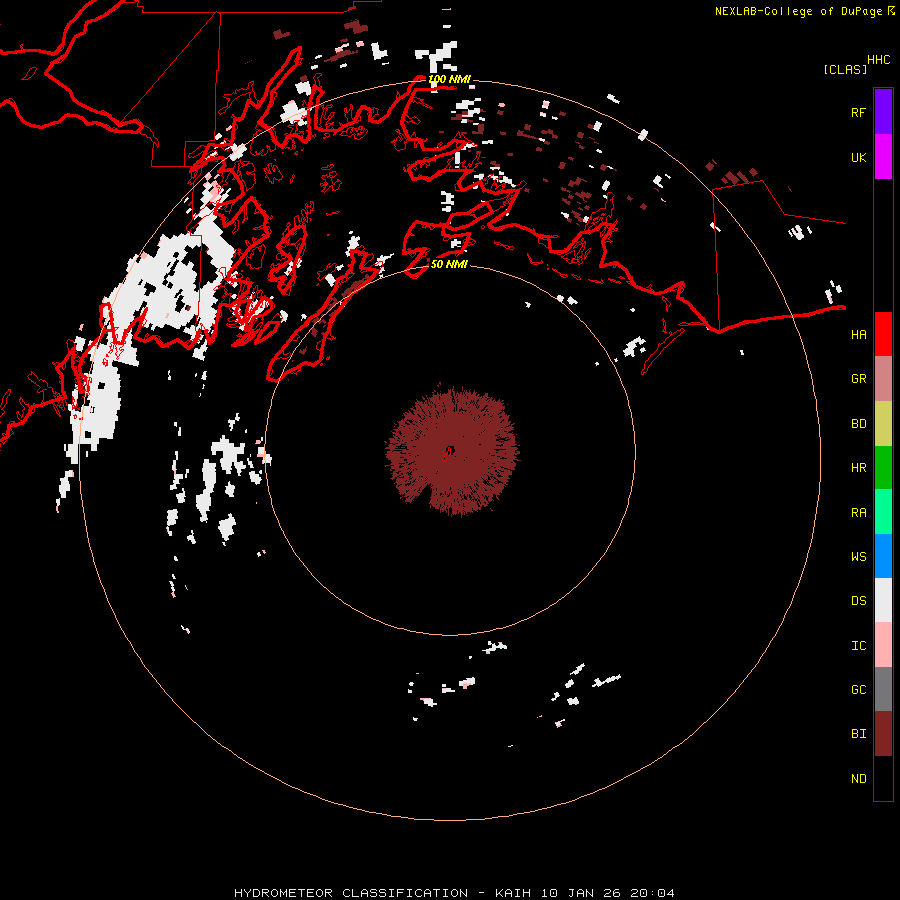Select the IC light pink legend swatch

(x=883, y=645)
